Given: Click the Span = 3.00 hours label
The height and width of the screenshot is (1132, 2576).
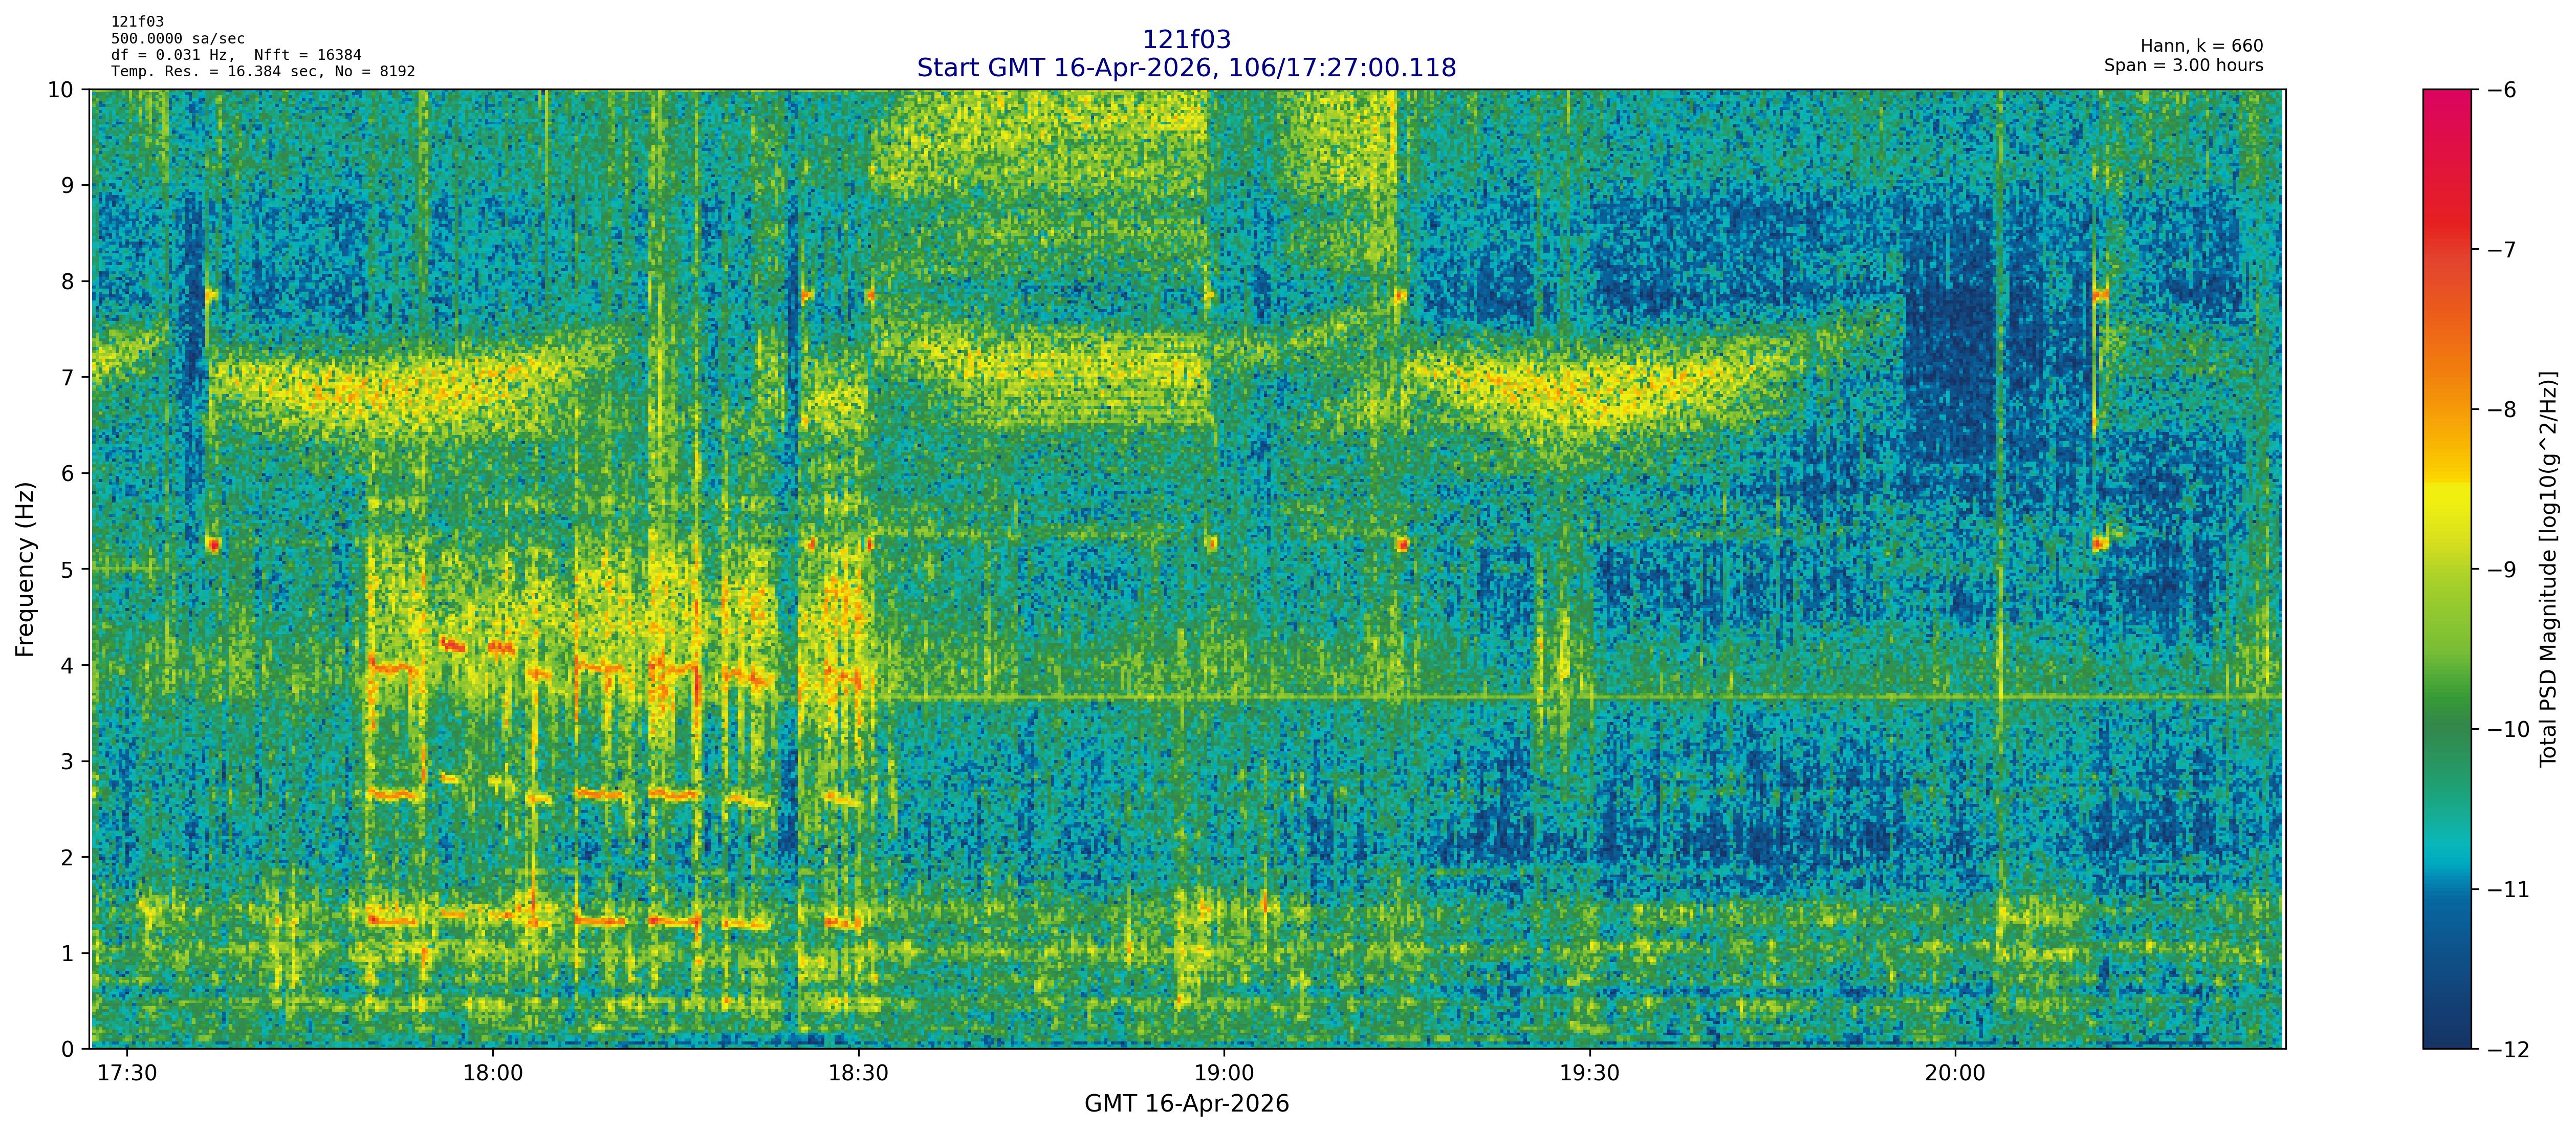Looking at the screenshot, I should point(2183,65).
